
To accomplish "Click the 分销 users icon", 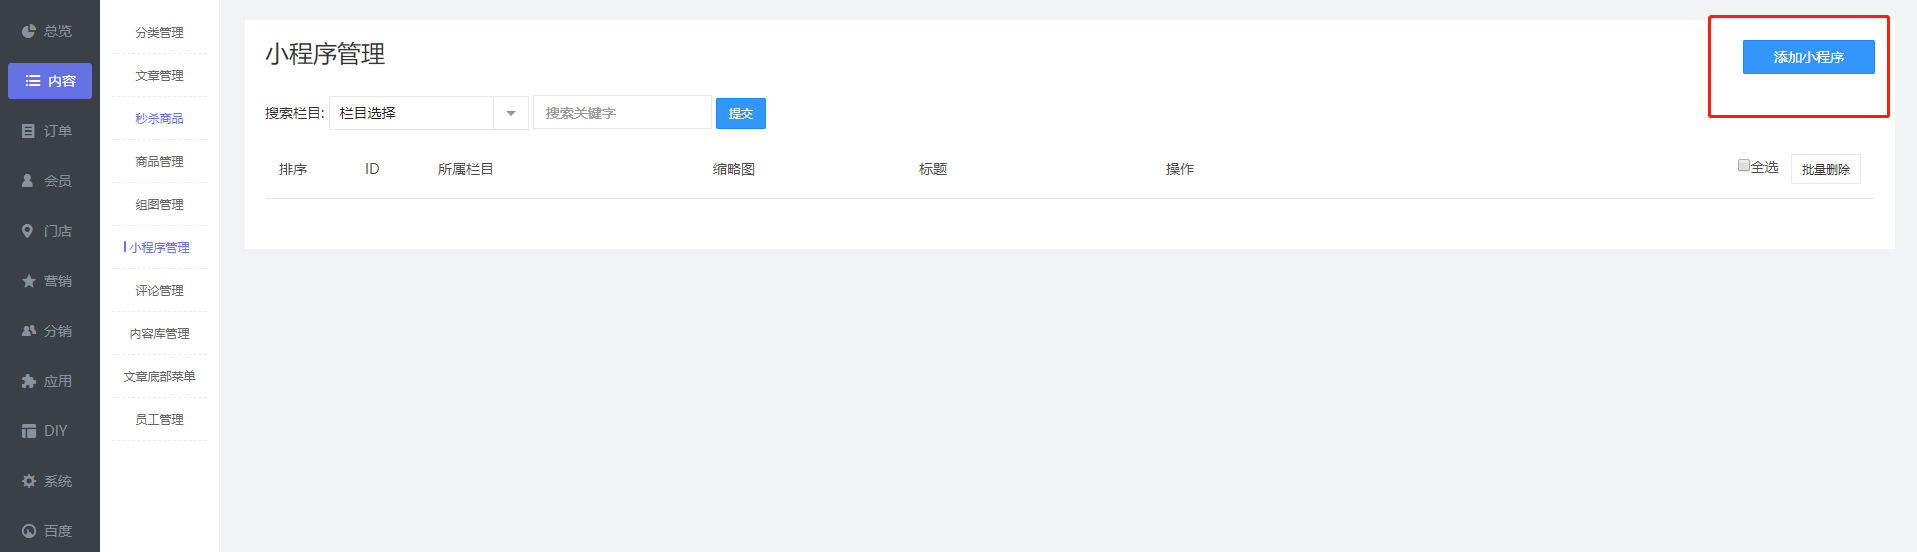I will pos(29,331).
